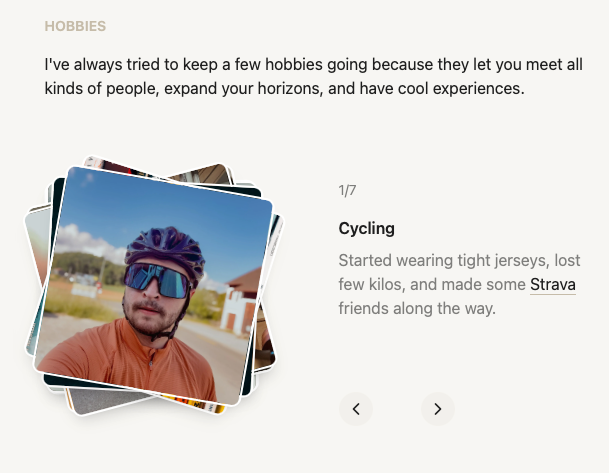
Task: Click the 'Started wearing tight jerseys' description
Action: tap(459, 284)
